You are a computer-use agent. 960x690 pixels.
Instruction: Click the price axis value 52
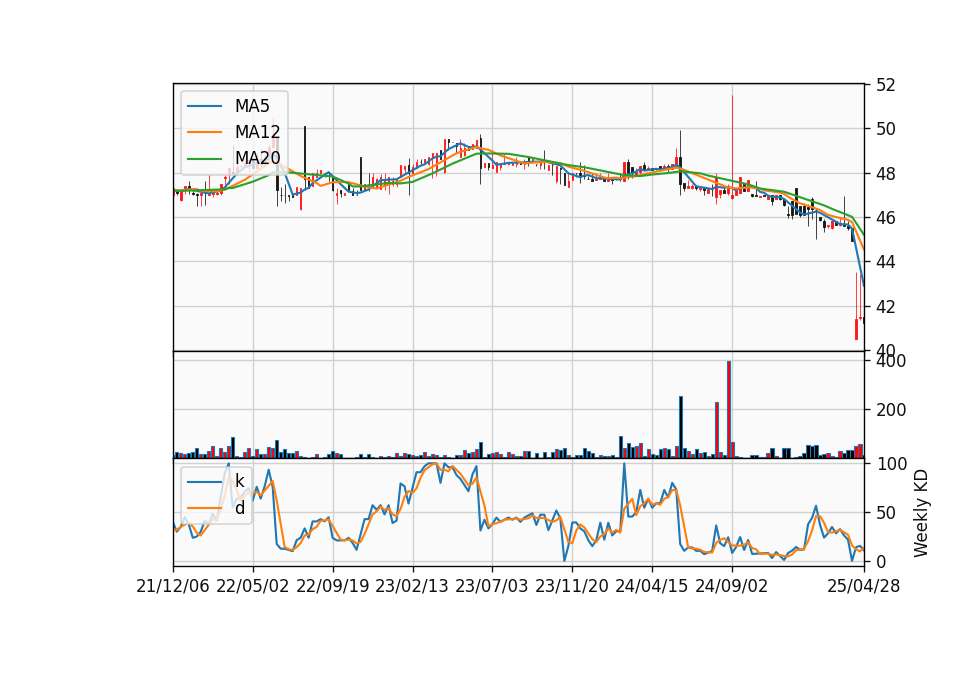click(x=885, y=84)
